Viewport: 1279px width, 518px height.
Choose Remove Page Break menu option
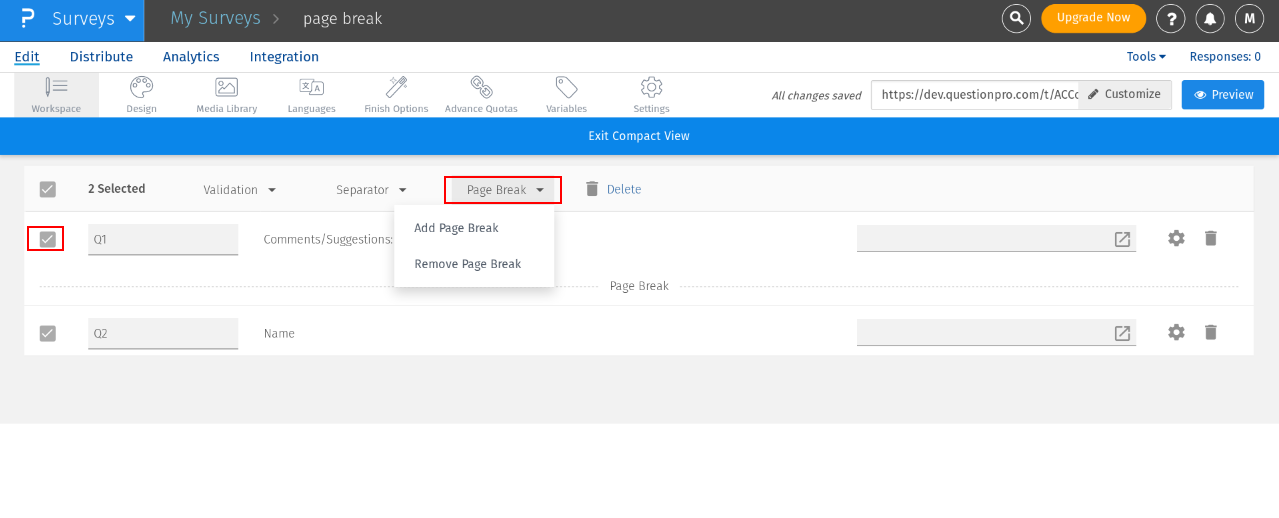[x=467, y=264]
